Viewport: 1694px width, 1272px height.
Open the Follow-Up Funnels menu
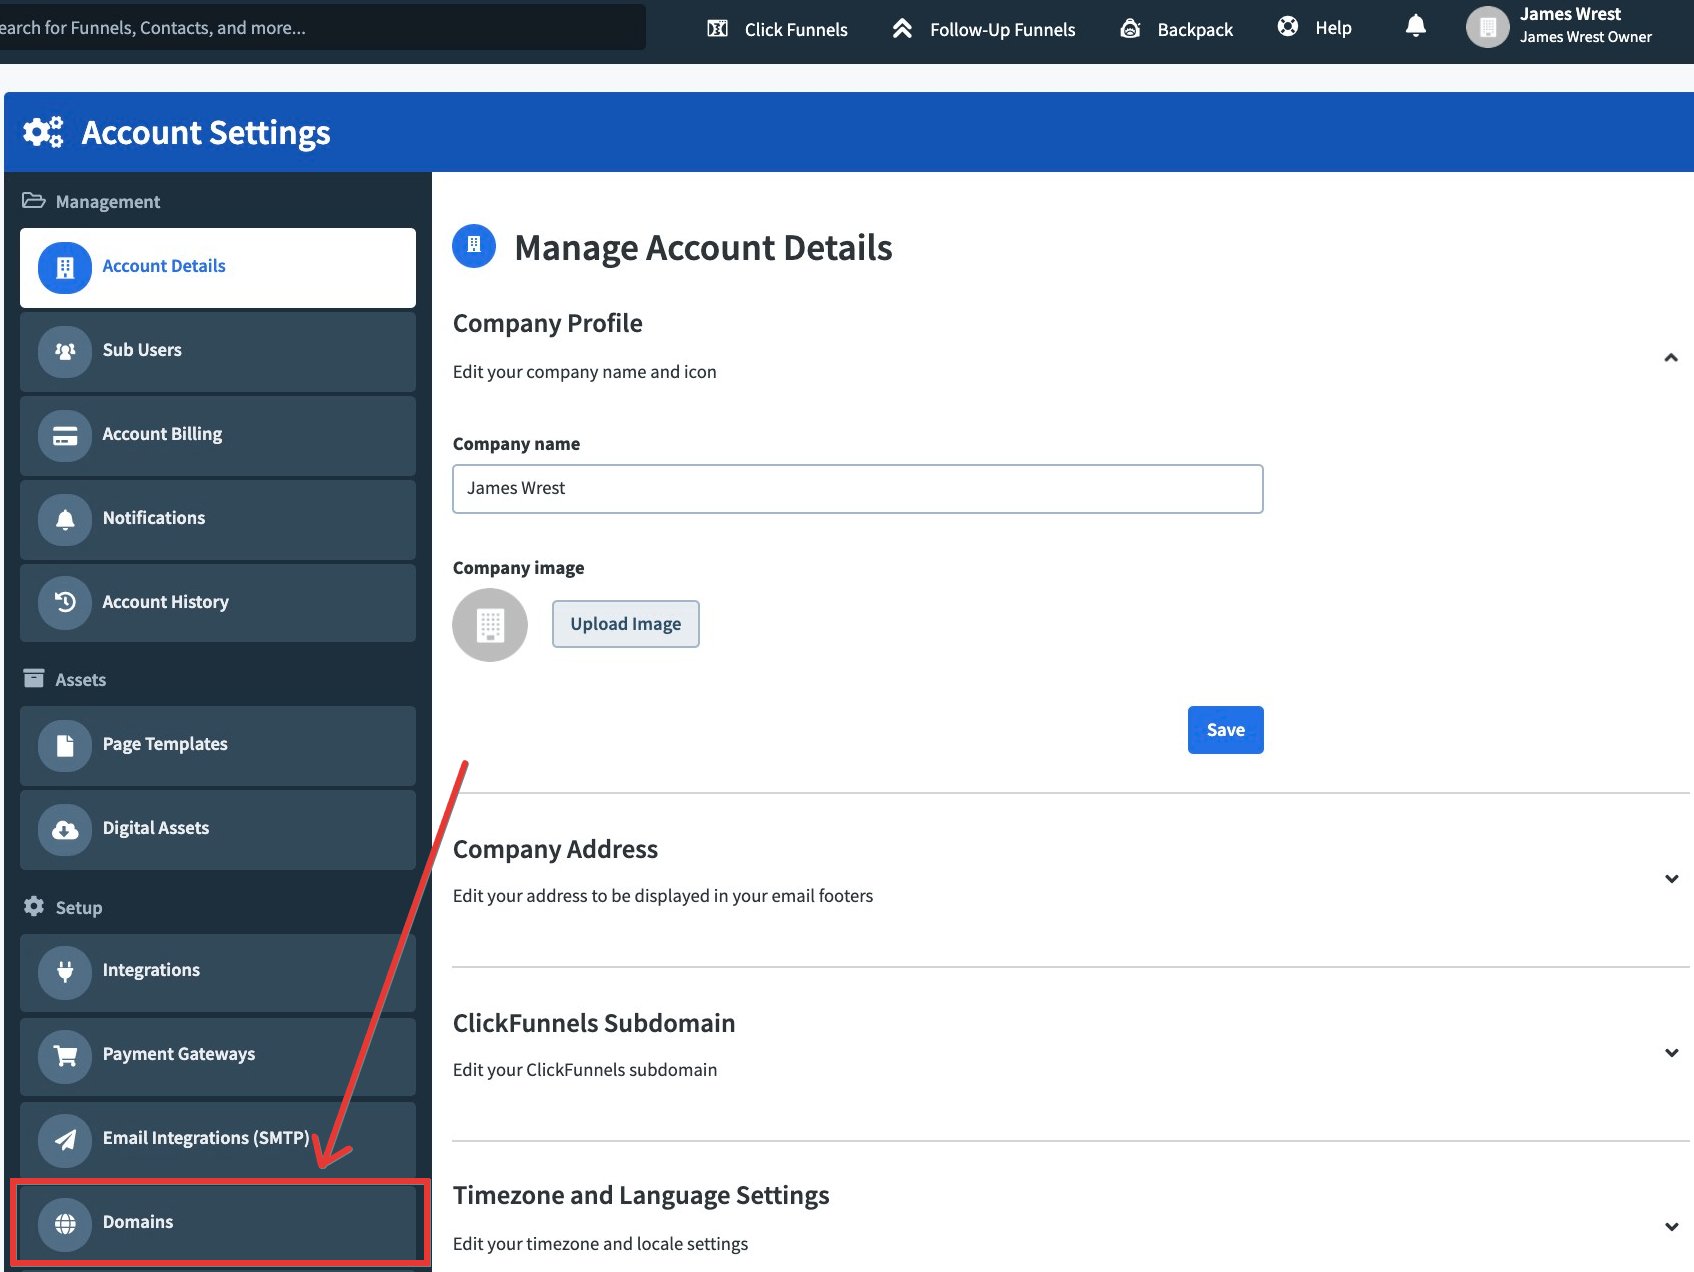click(1002, 30)
